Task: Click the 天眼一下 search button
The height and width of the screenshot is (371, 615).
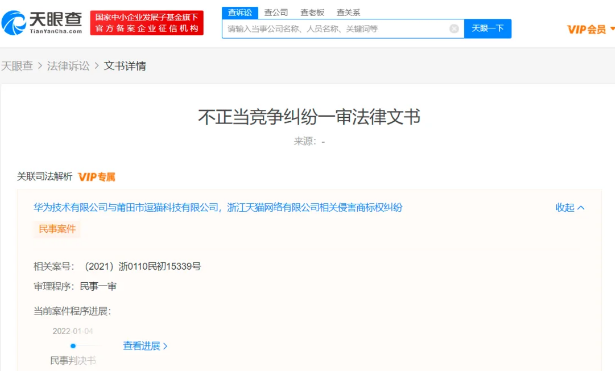Action: coord(488,29)
